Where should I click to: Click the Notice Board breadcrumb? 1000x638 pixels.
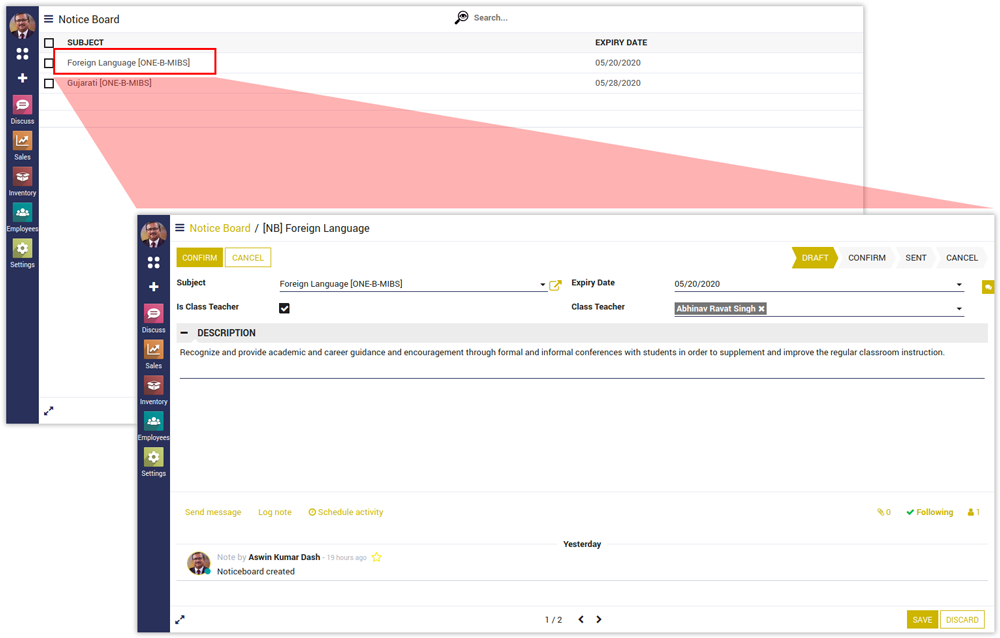[x=220, y=228]
